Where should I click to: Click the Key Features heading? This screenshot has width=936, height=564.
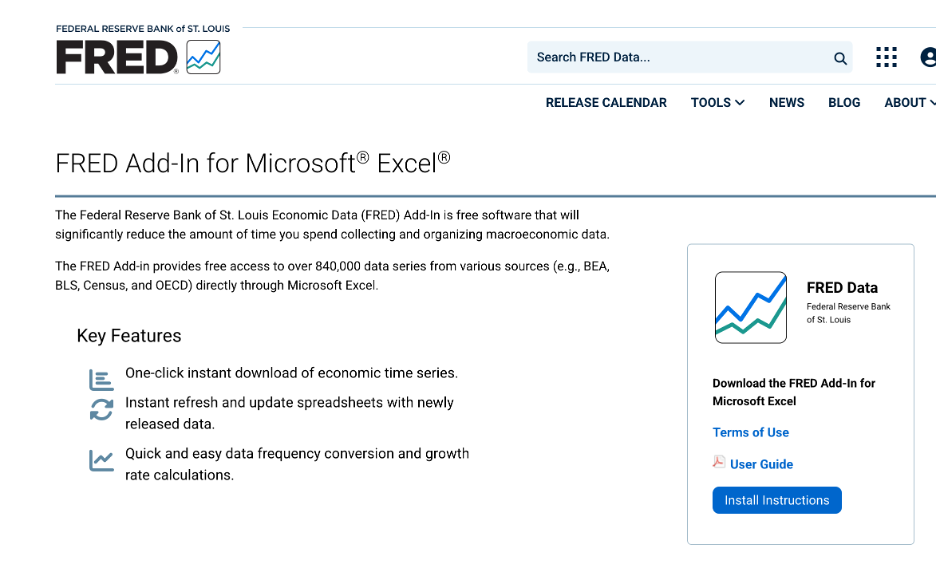pyautogui.click(x=129, y=335)
